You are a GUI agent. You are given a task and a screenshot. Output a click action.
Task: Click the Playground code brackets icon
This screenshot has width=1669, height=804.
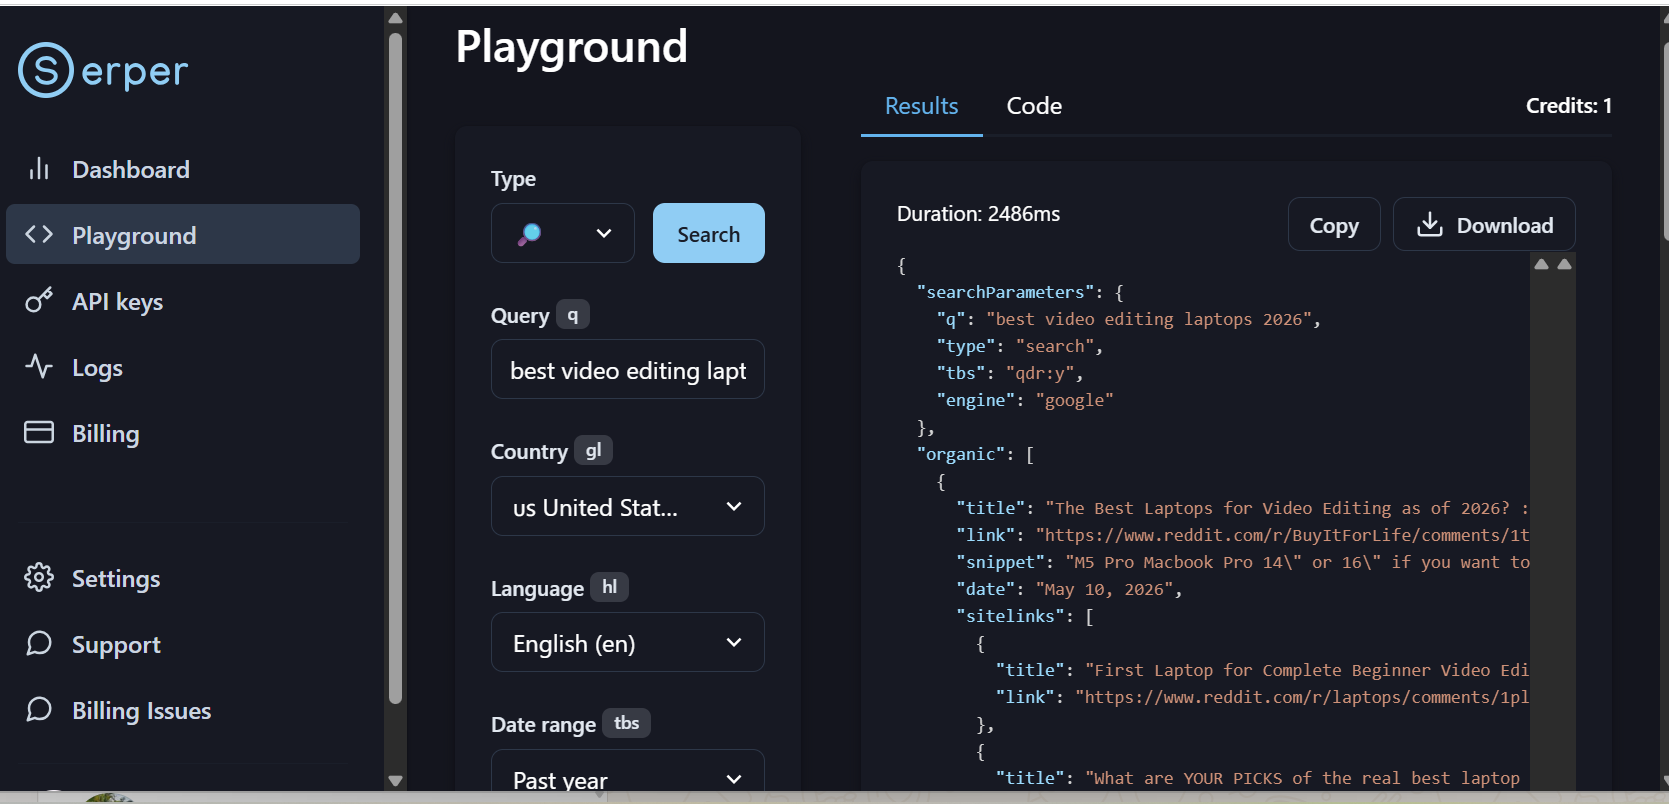pyautogui.click(x=39, y=235)
